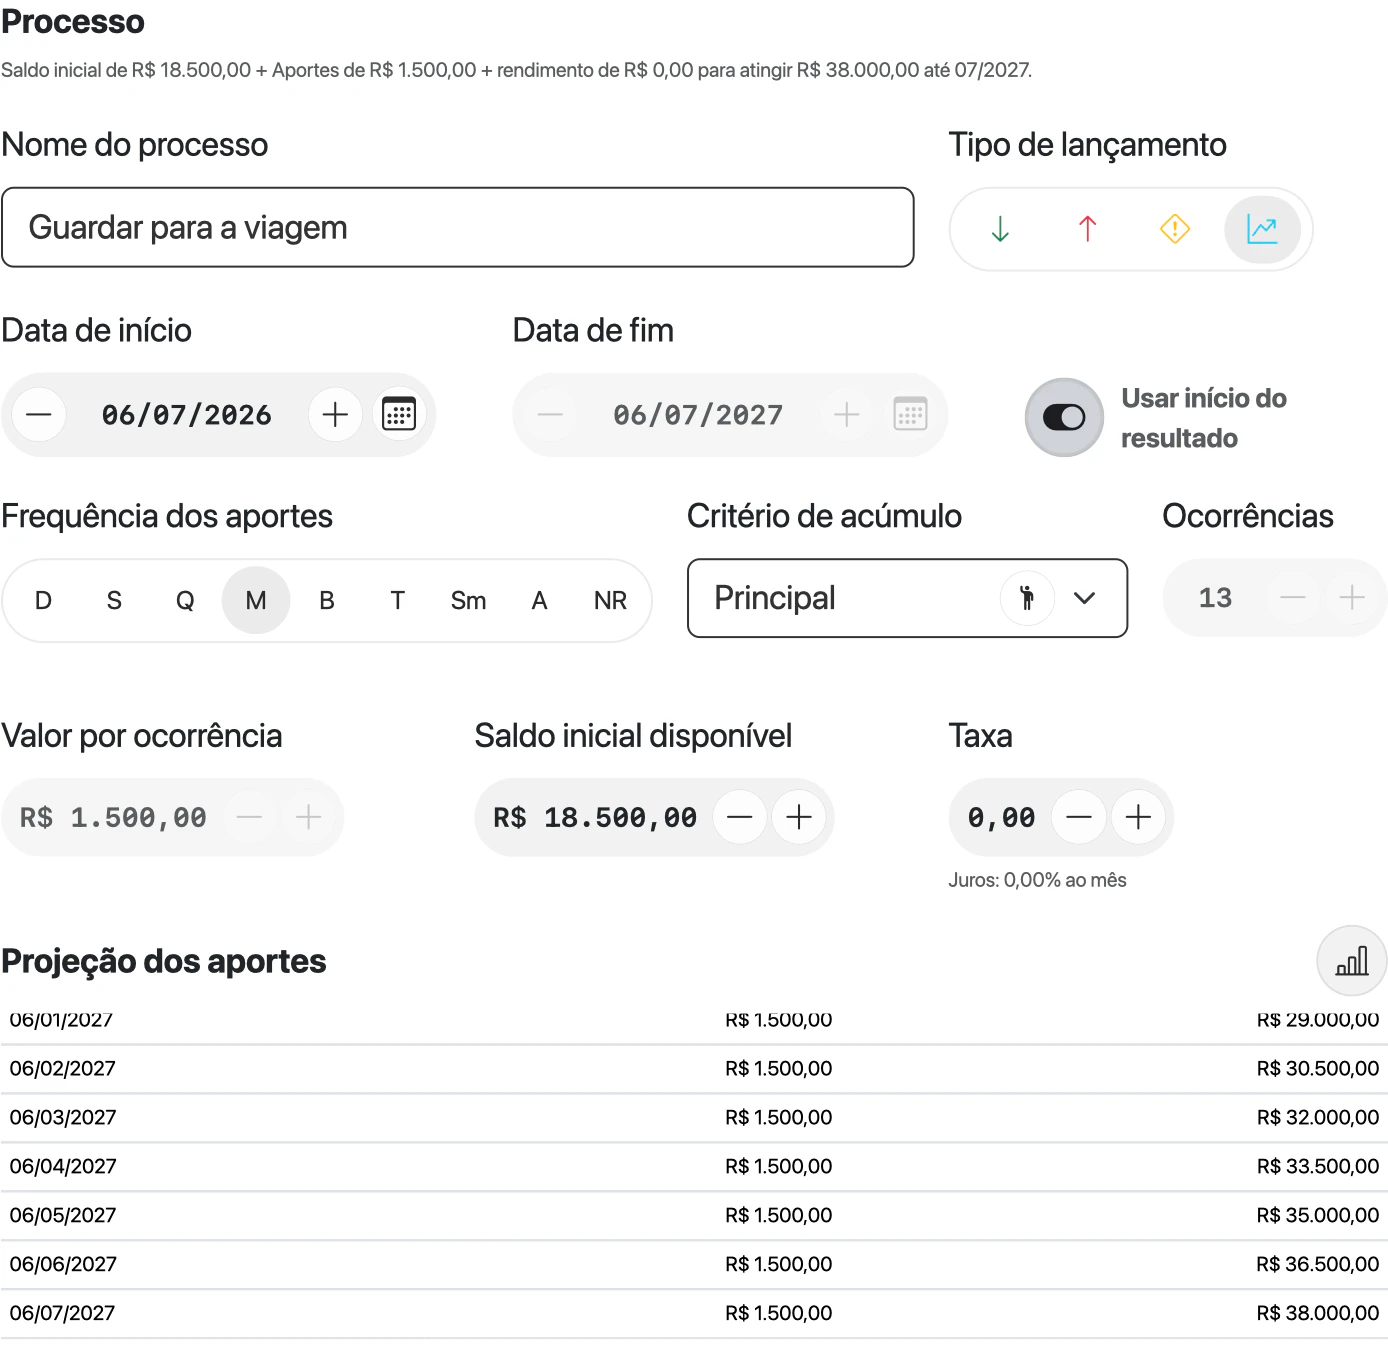This screenshot has width=1388, height=1371.
Task: Decrease Saldo inicial disponível amount
Action: coord(740,817)
